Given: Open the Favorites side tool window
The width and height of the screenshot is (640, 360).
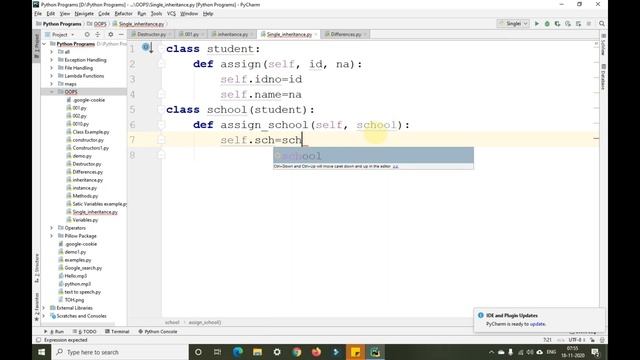Looking at the screenshot, I should point(37,307).
